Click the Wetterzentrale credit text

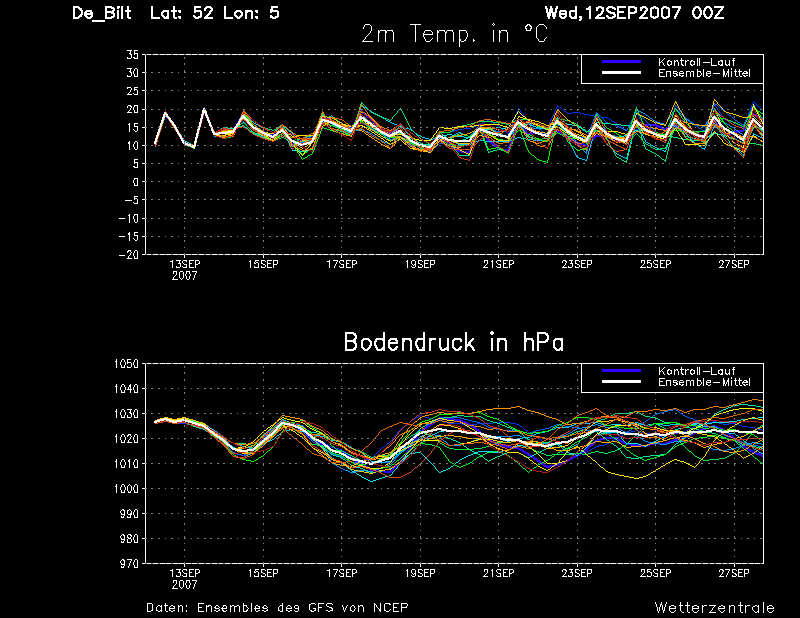point(714,608)
